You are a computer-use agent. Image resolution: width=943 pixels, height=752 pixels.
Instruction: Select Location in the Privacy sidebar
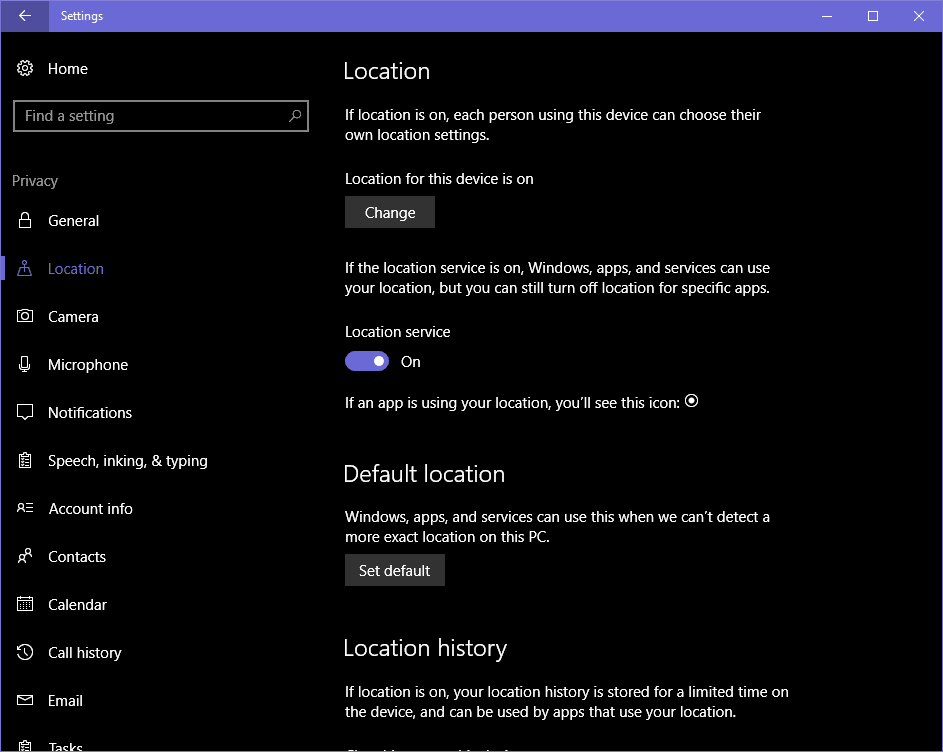75,268
